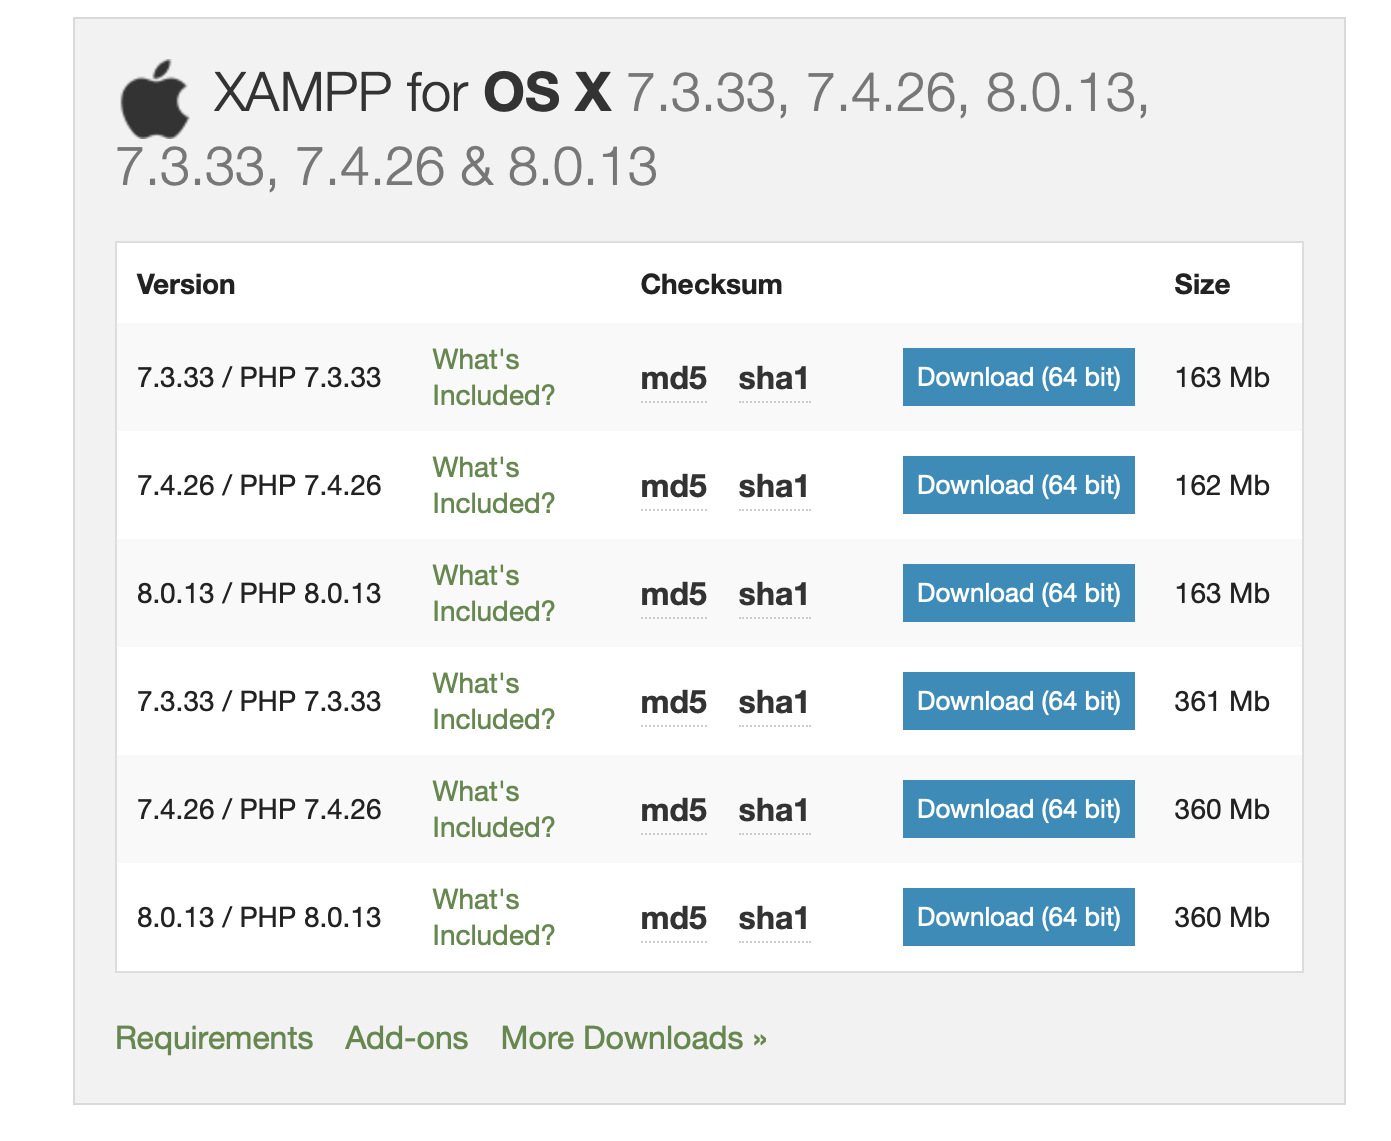Download 7.3.33 build sized 163 Mb
Viewport: 1391px width, 1141px height.
click(x=1018, y=377)
